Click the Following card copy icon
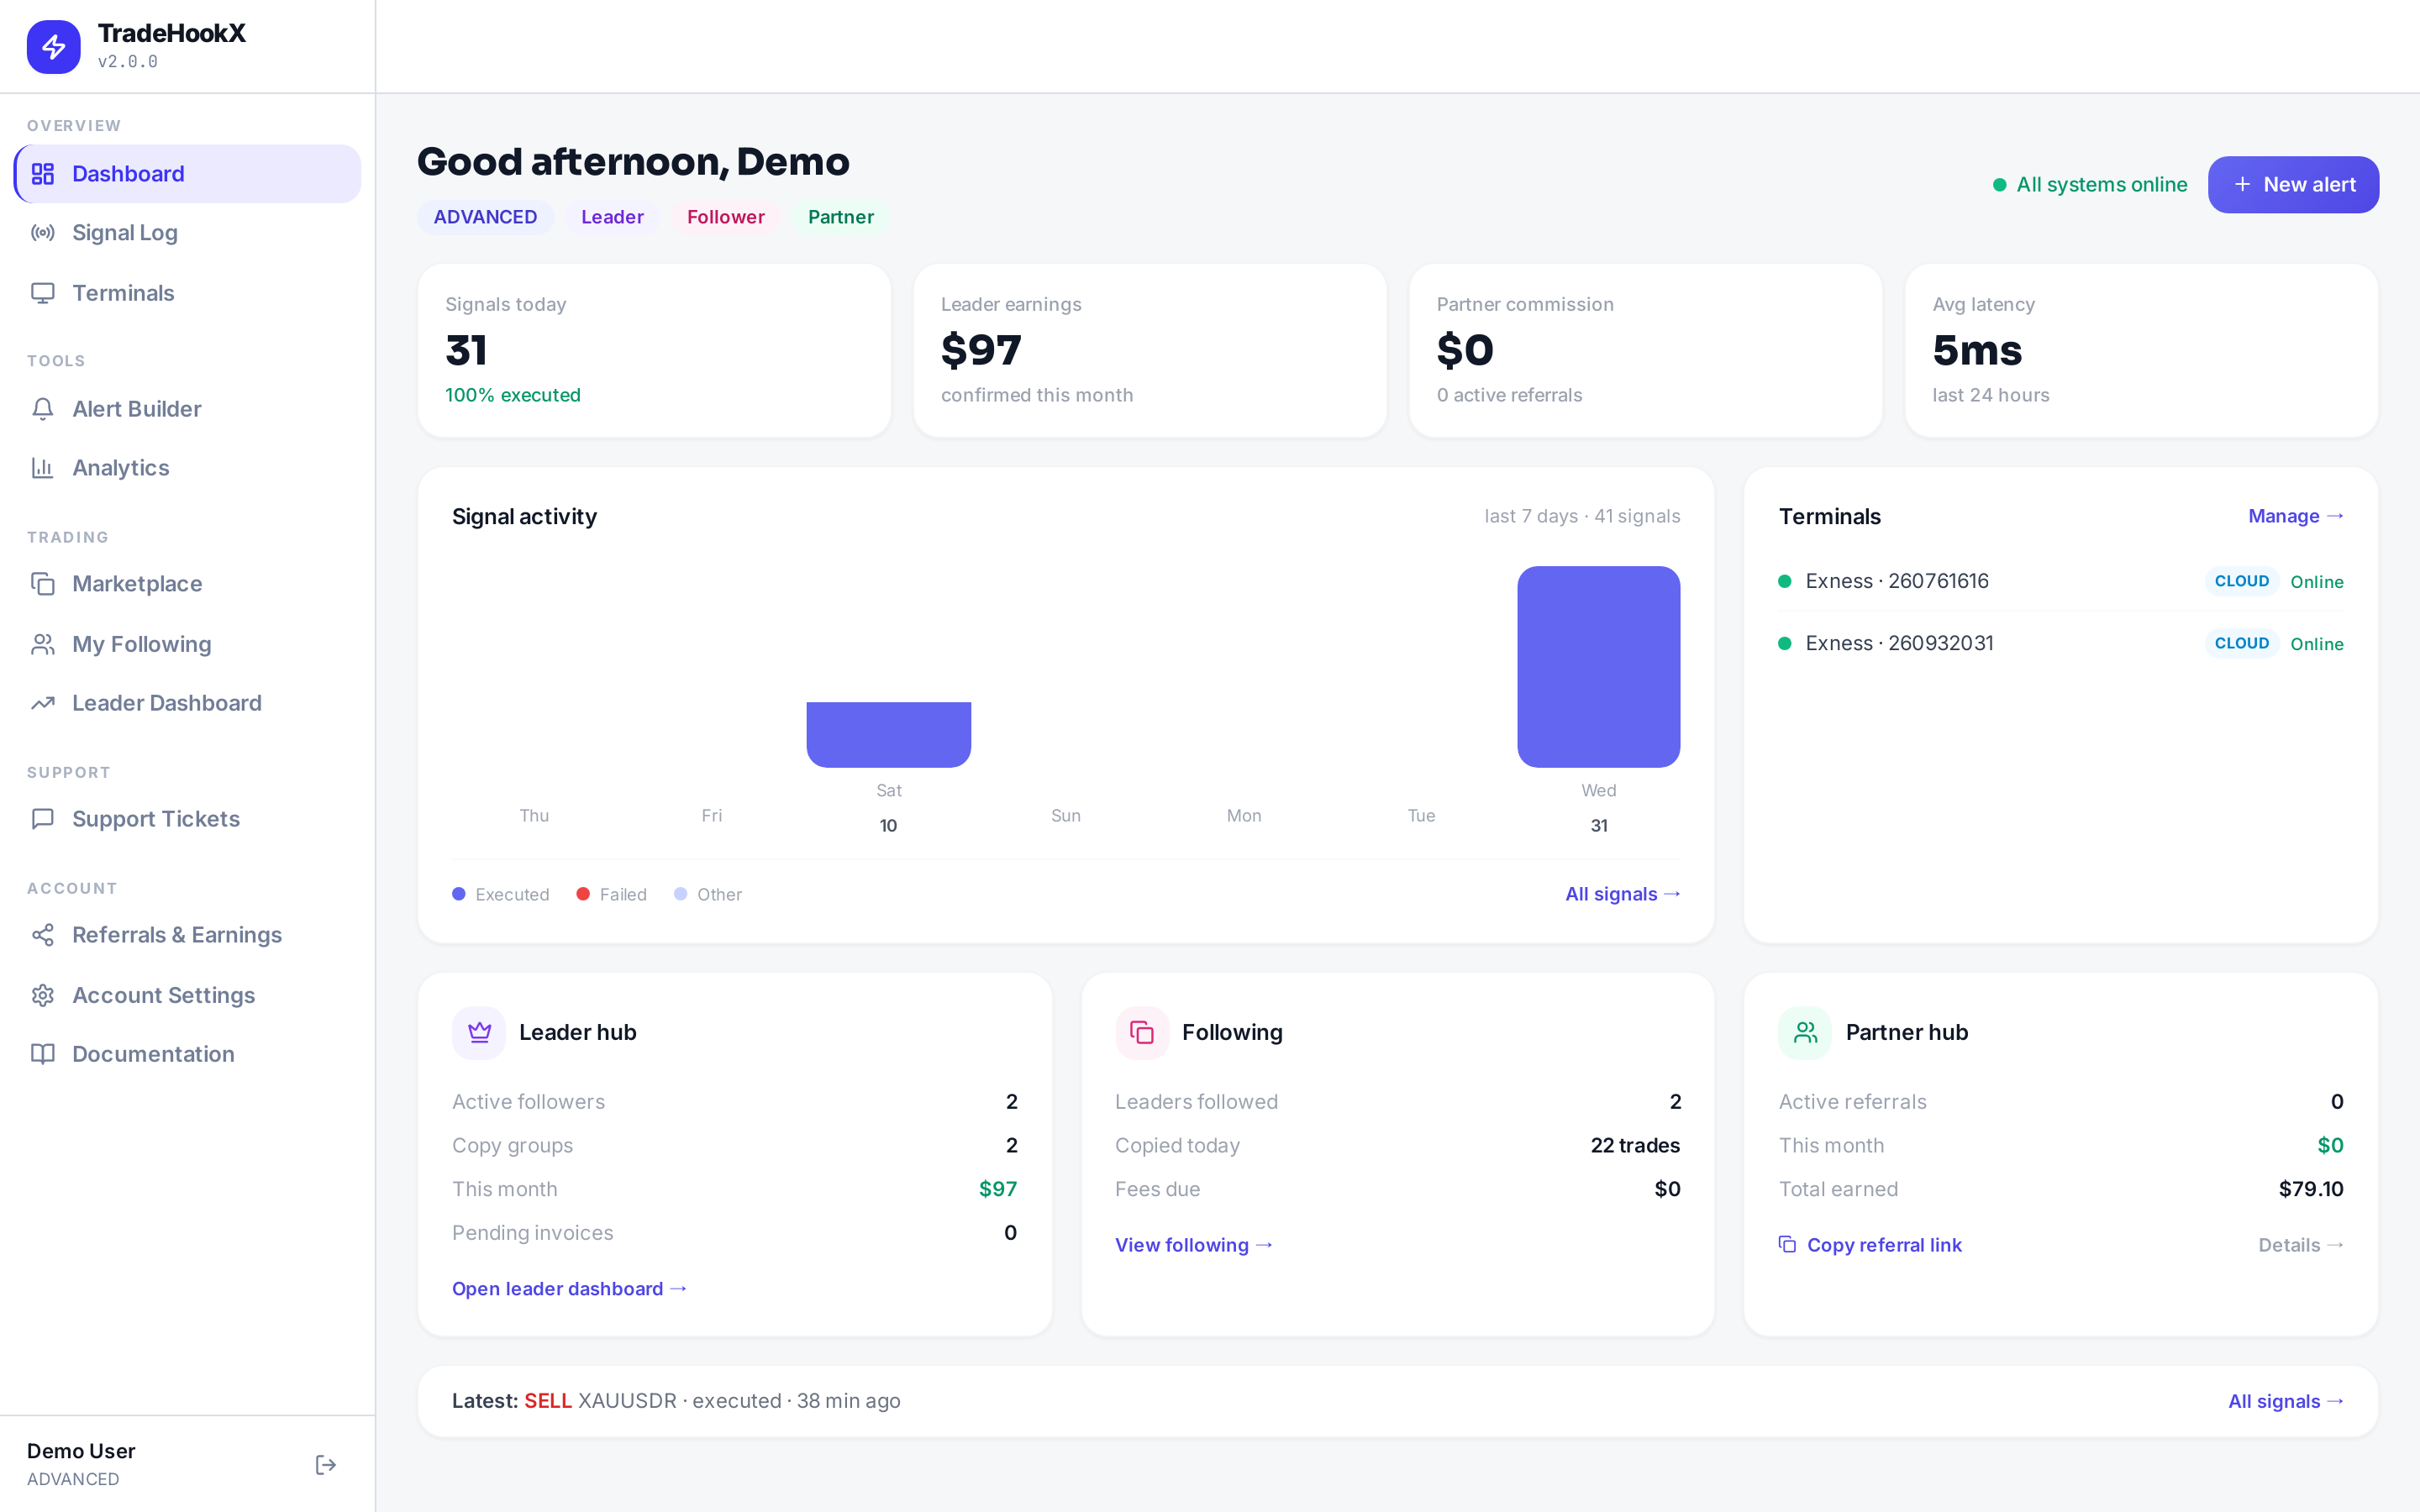 tap(1142, 1032)
